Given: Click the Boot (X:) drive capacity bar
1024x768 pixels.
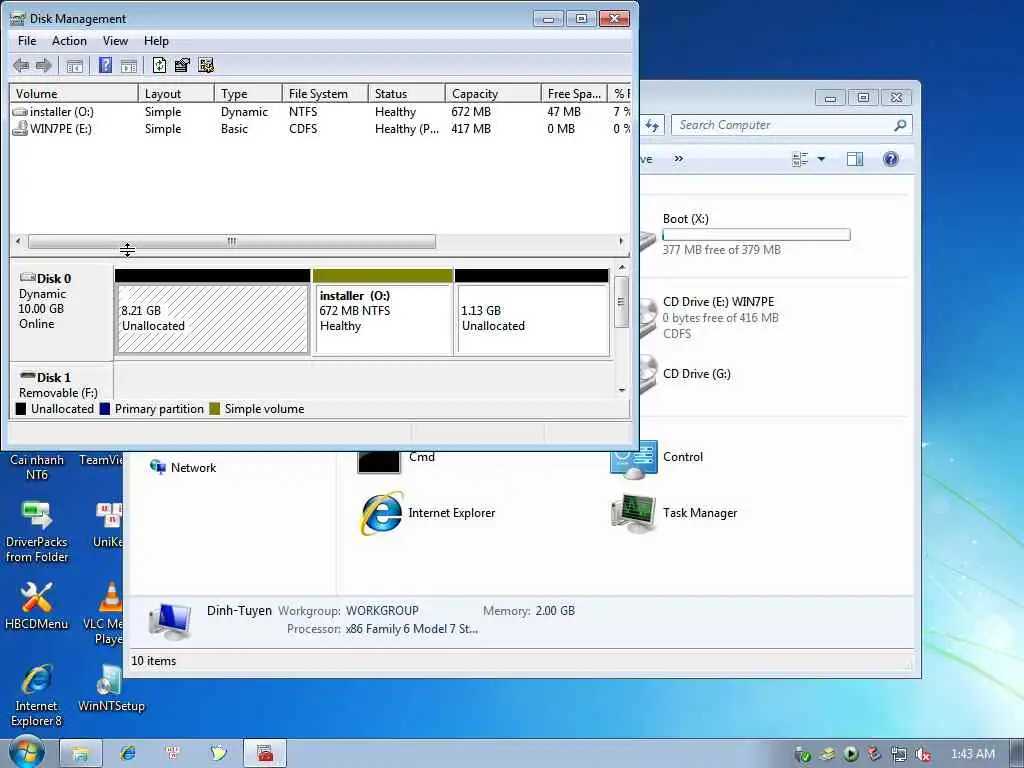Looking at the screenshot, I should 756,234.
